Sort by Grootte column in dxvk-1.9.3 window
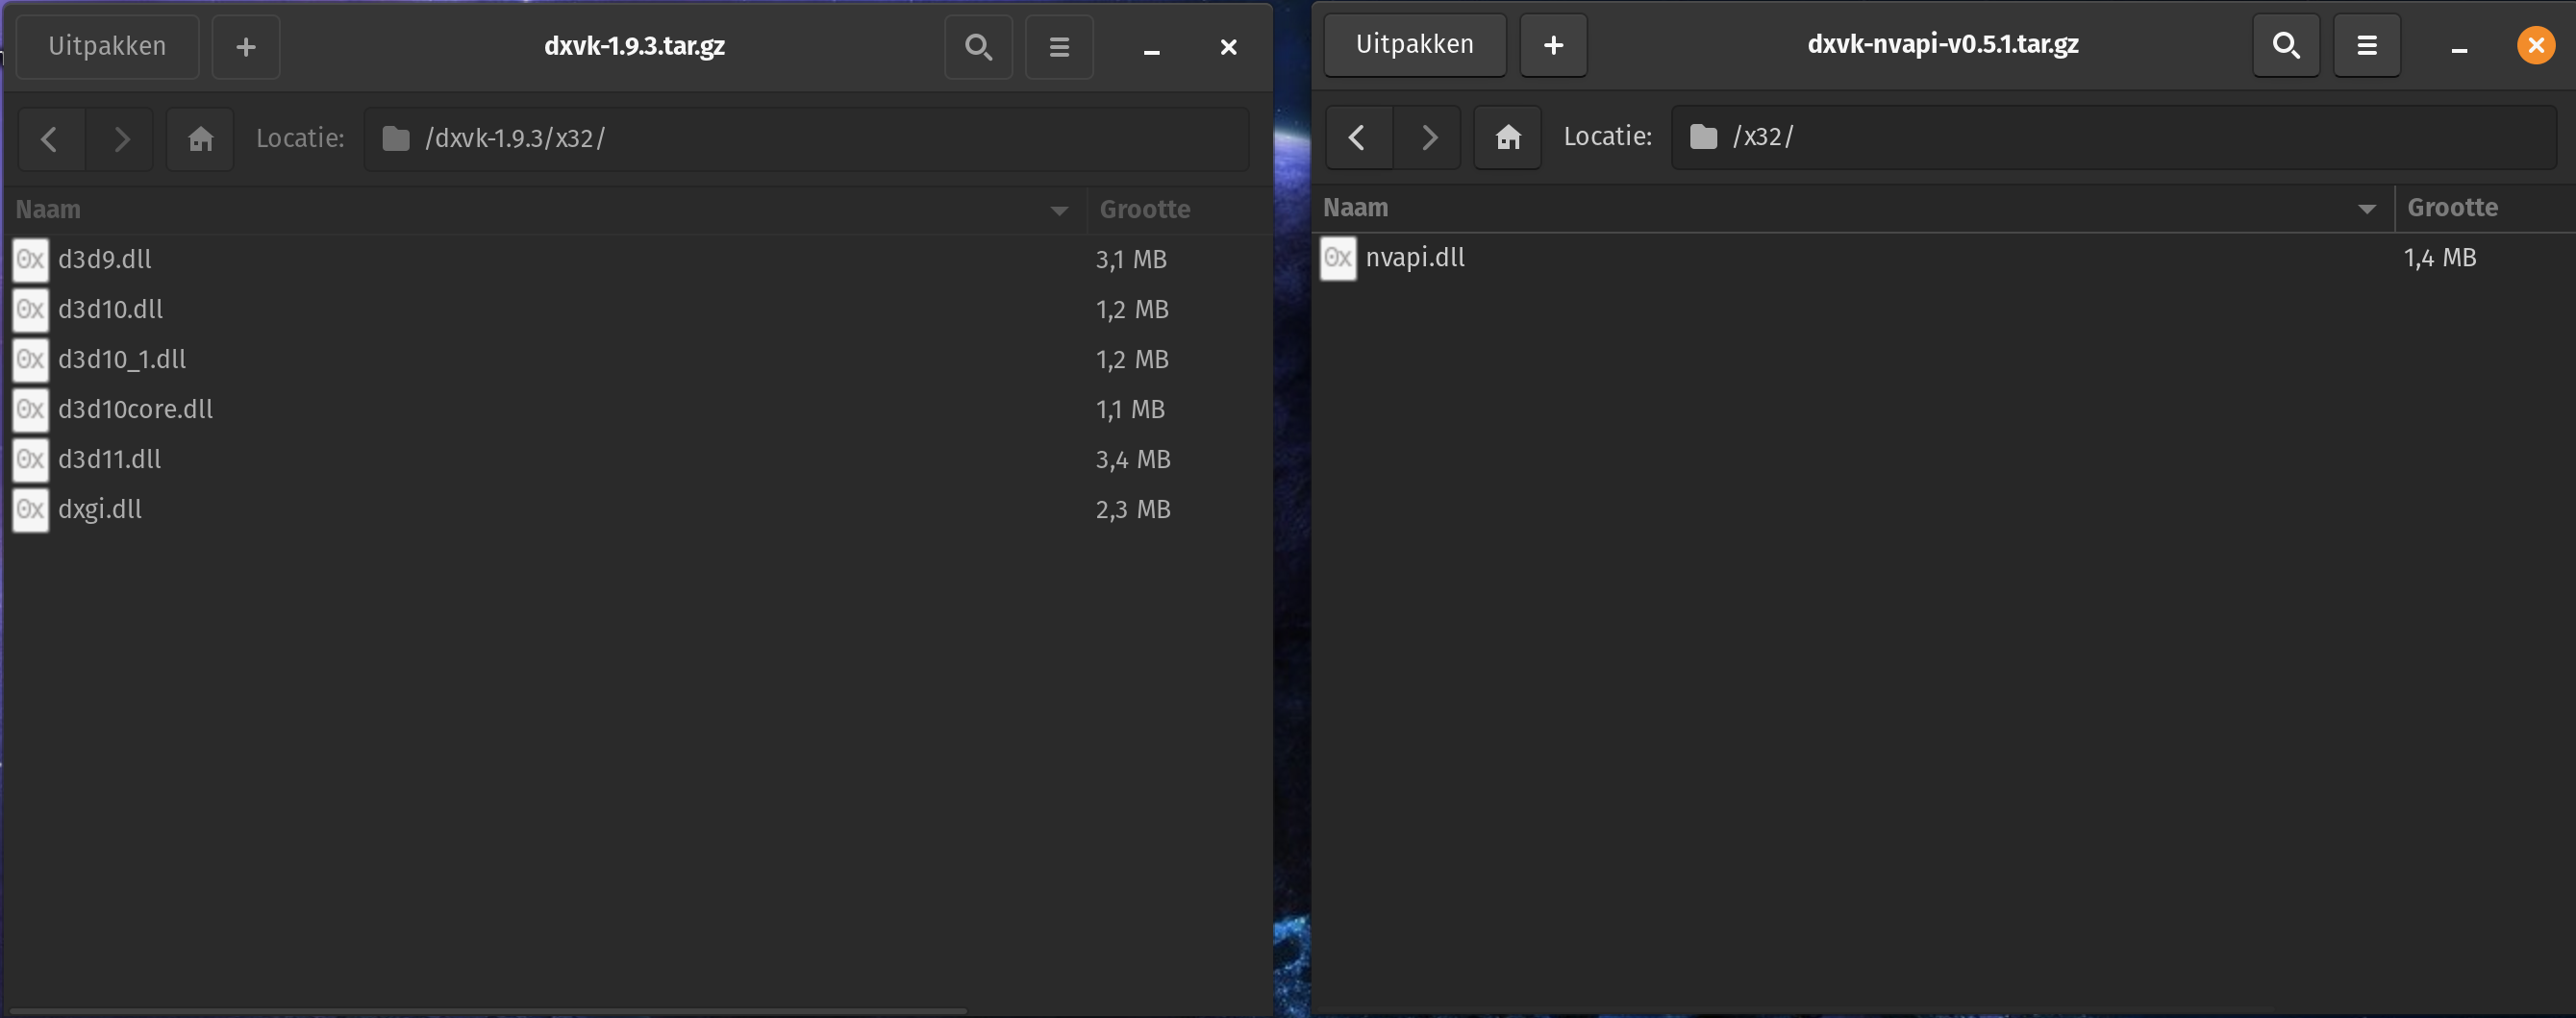Image resolution: width=2576 pixels, height=1018 pixels. (x=1178, y=210)
